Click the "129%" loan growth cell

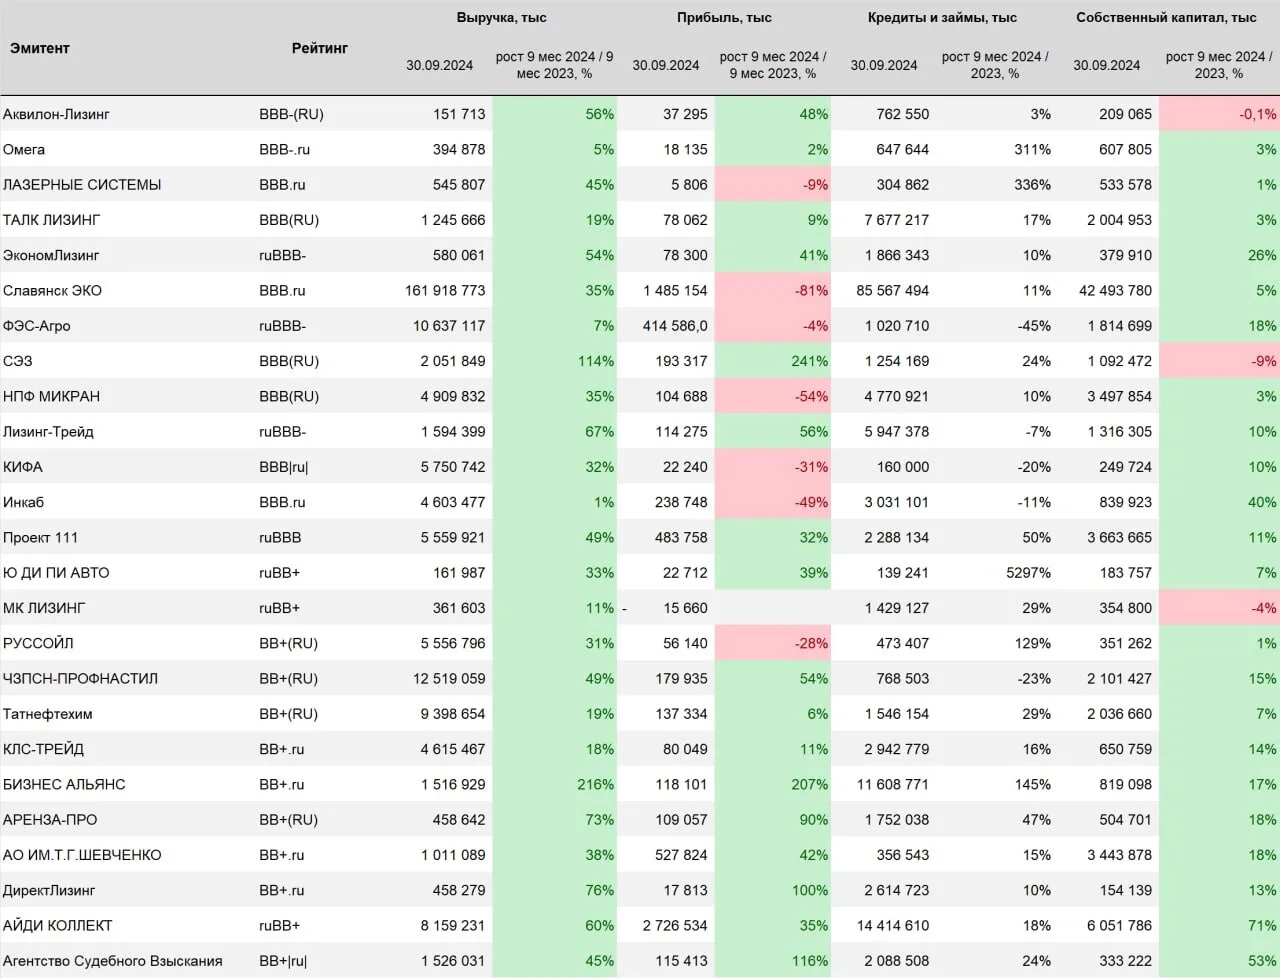click(x=1032, y=643)
